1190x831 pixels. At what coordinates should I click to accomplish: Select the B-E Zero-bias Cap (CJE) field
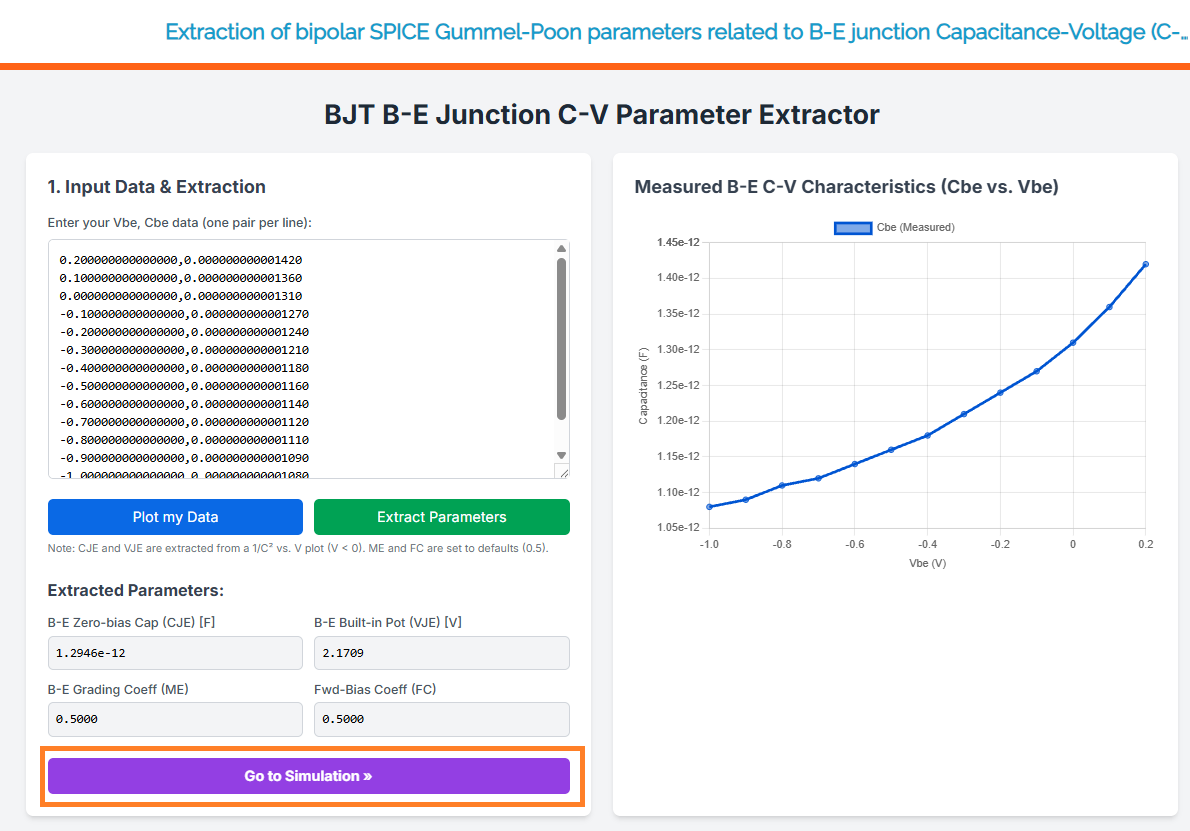[x=175, y=653]
